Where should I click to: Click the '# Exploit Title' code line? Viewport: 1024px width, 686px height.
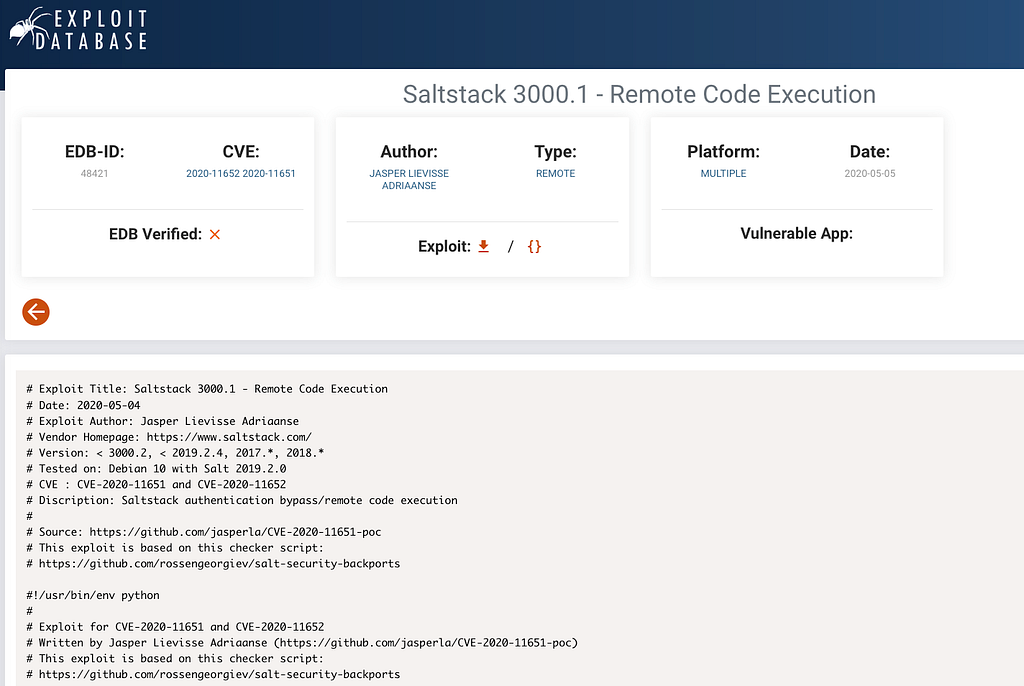coord(207,389)
